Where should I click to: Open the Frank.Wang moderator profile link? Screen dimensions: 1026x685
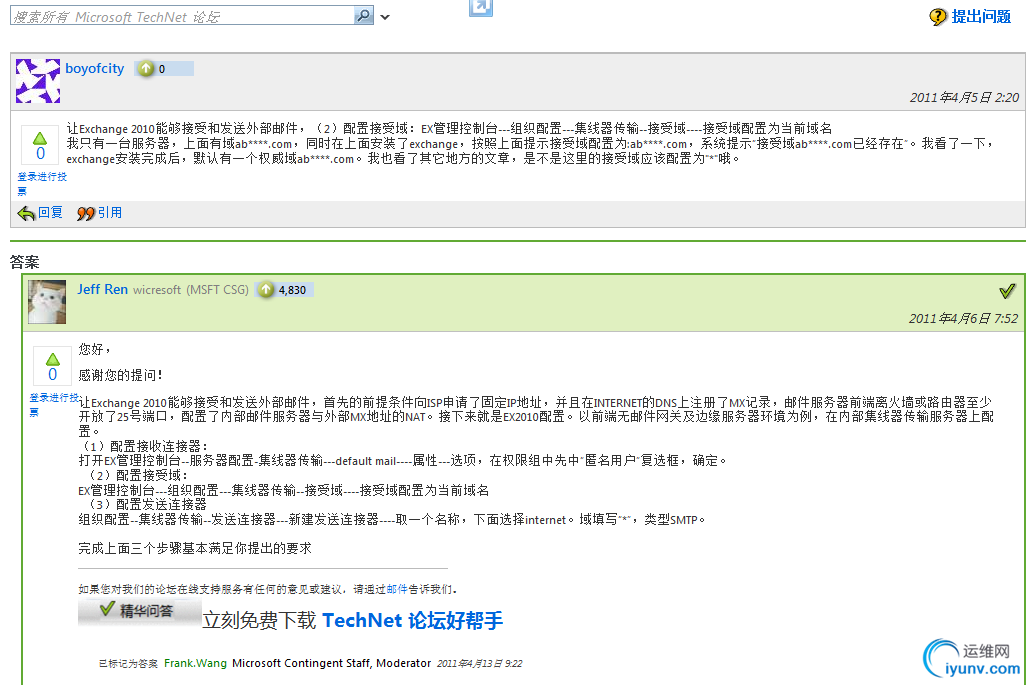point(195,663)
